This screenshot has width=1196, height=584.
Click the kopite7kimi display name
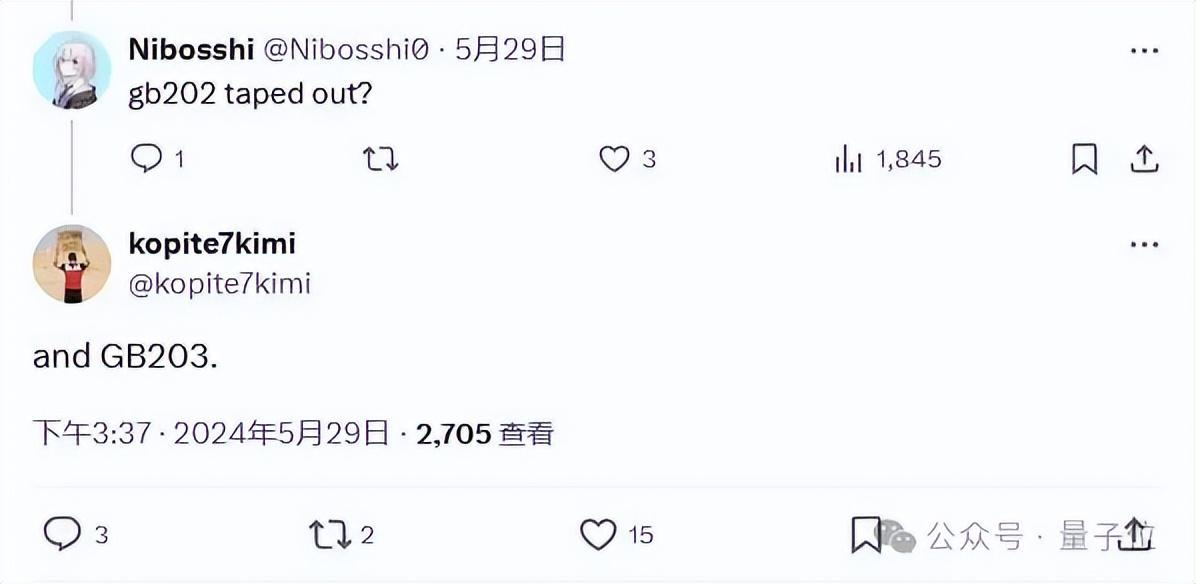pos(212,243)
